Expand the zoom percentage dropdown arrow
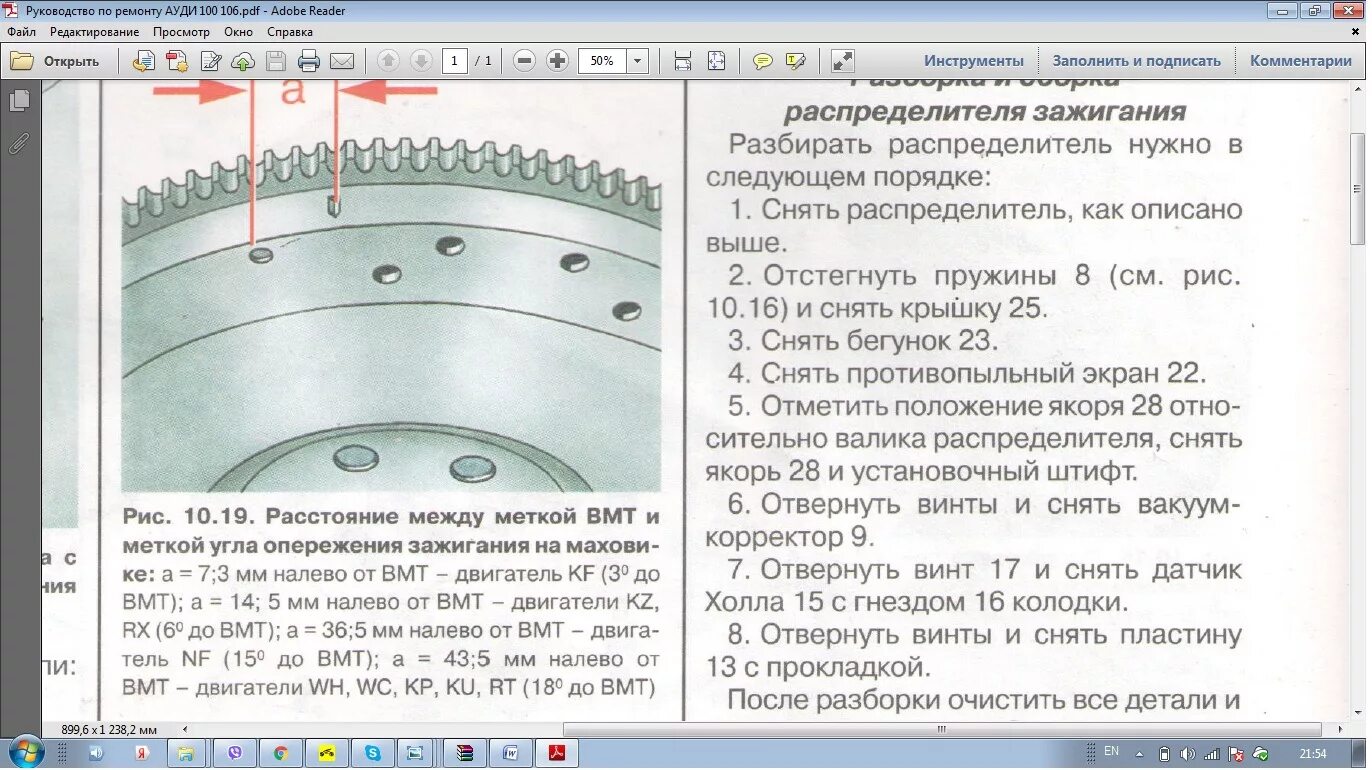Screen dimensions: 1372x770 (x=638, y=61)
